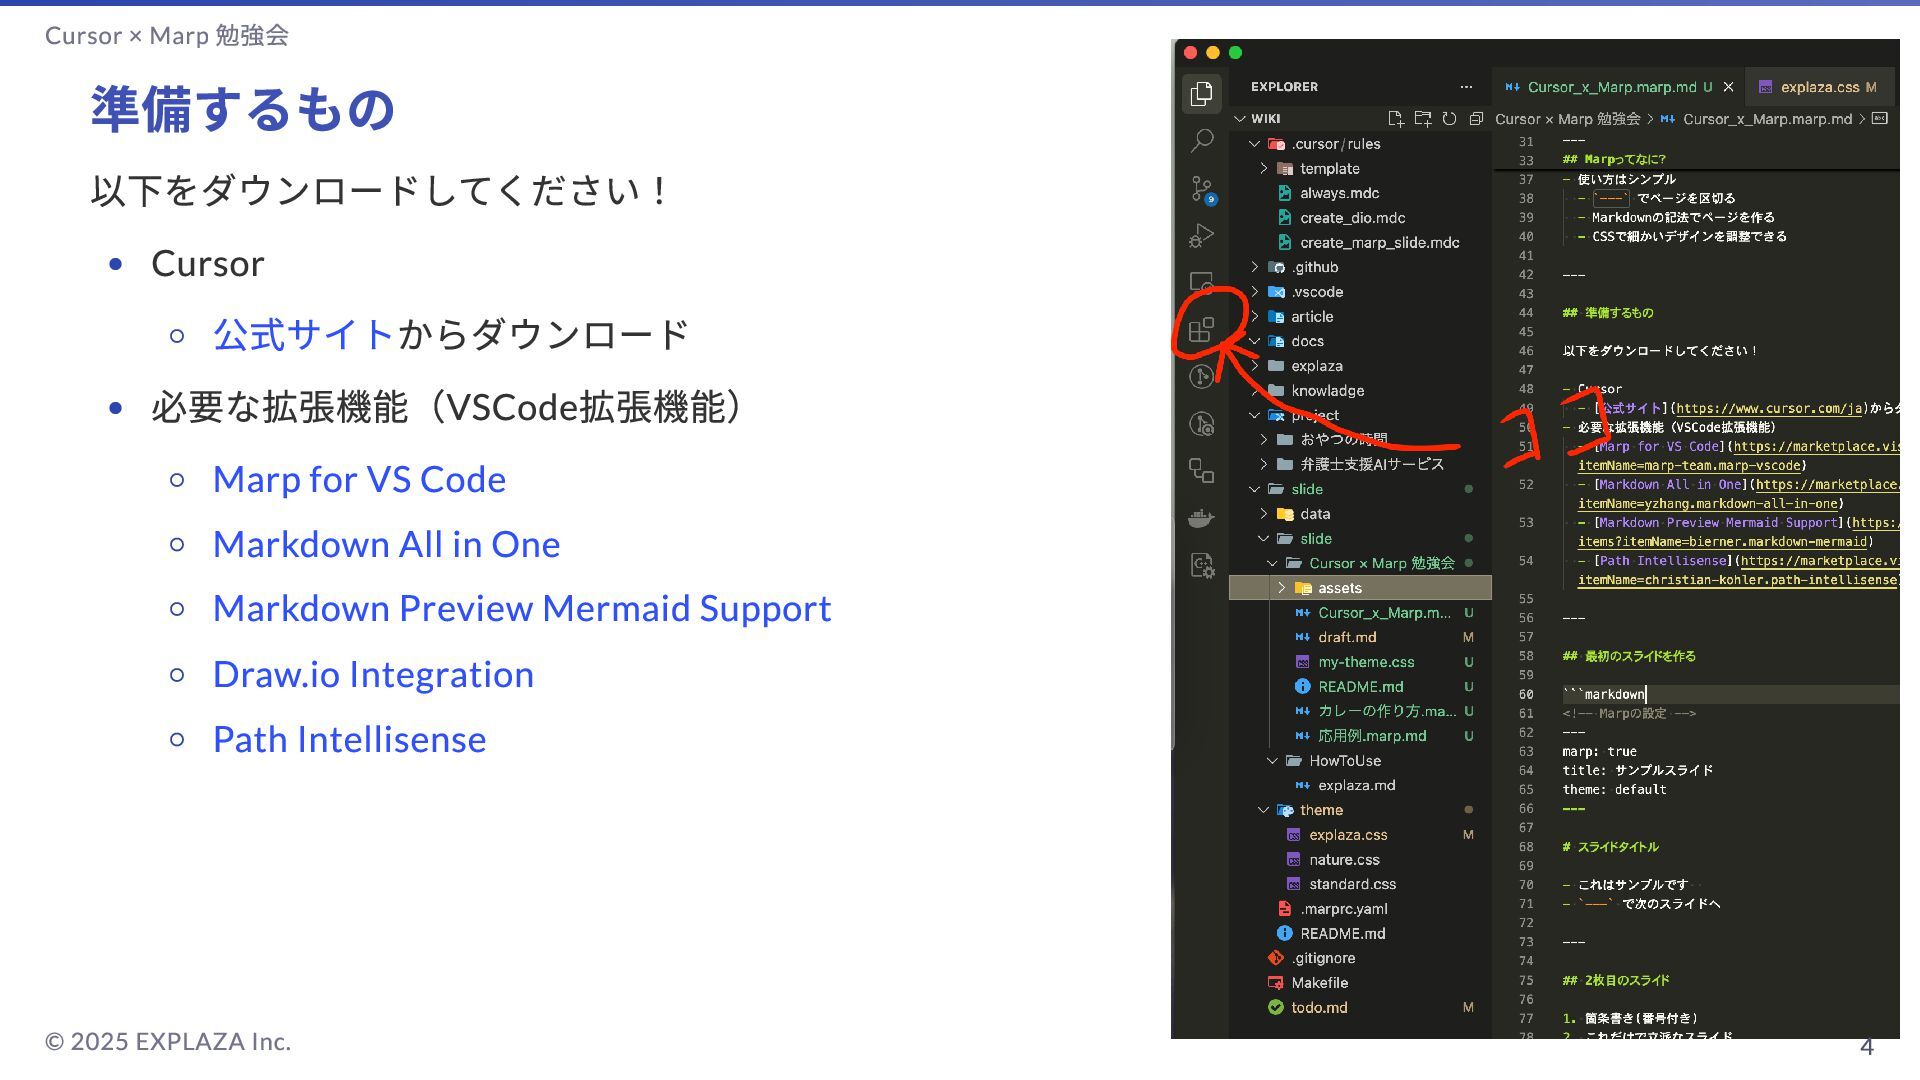The width and height of the screenshot is (1920, 1080).
Task: Switch to the explaza.css editor tab
Action: (x=1819, y=87)
